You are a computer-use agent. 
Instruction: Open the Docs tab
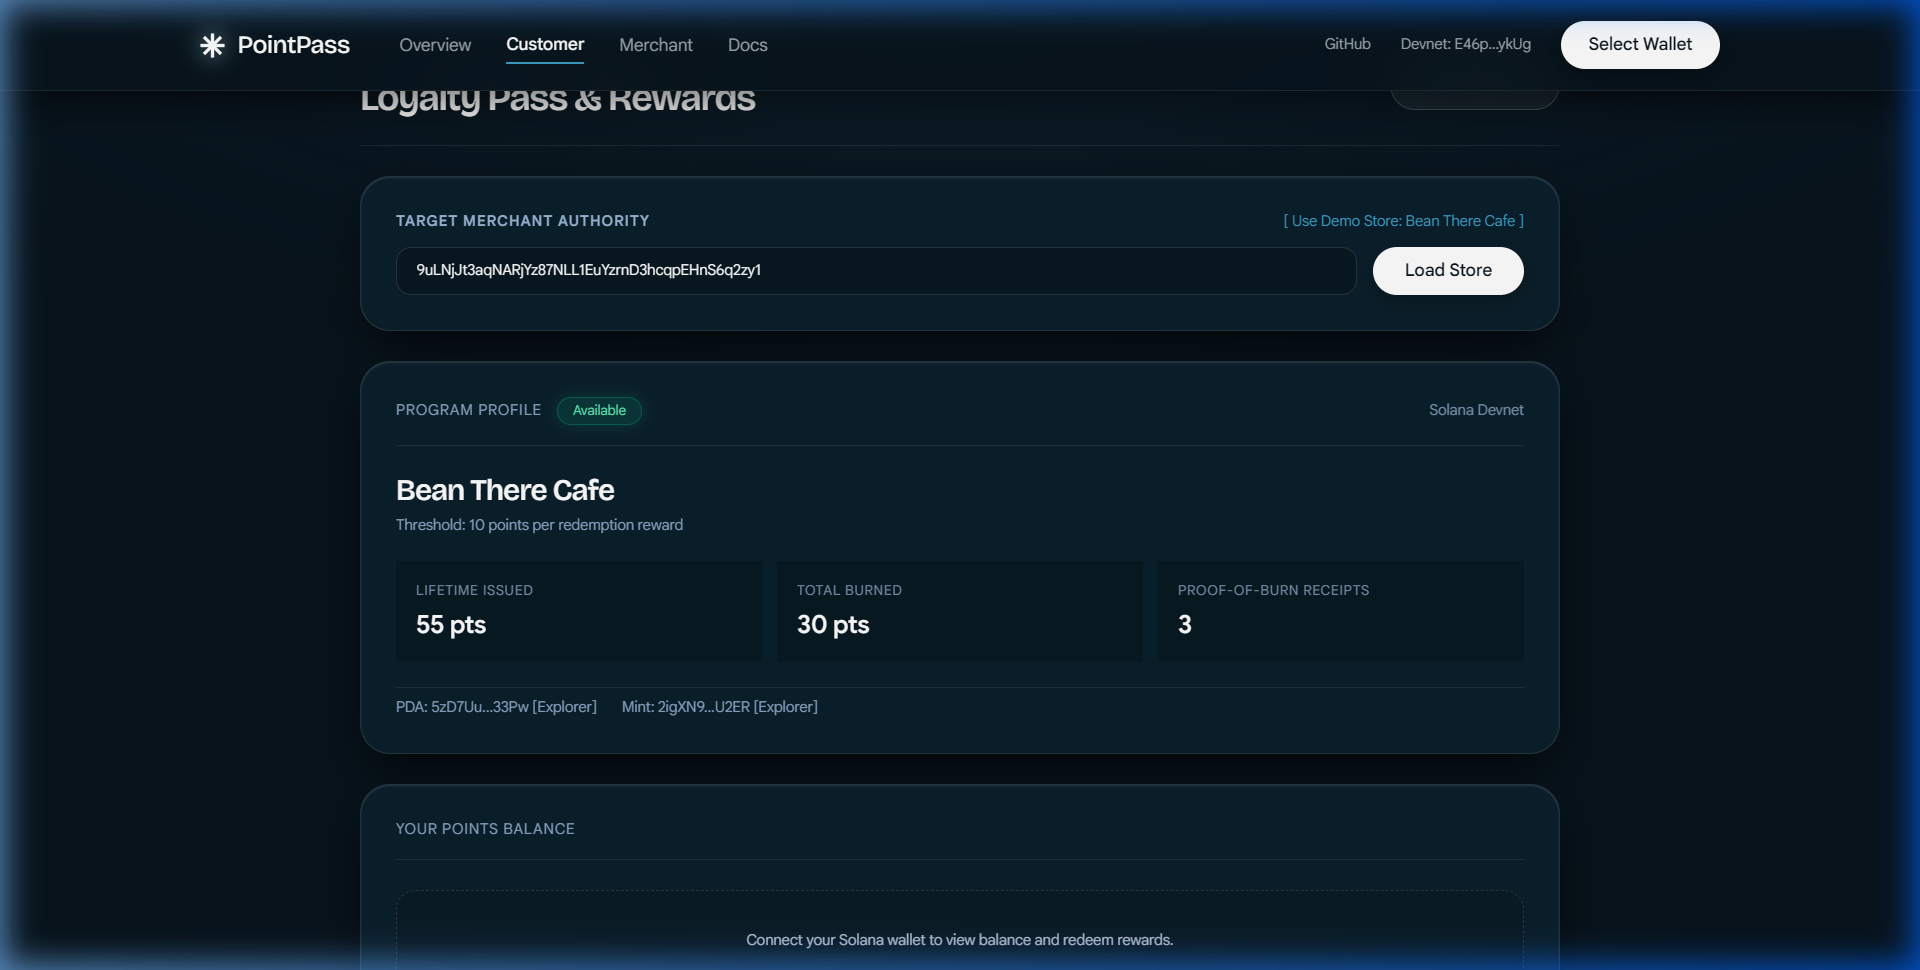click(748, 45)
